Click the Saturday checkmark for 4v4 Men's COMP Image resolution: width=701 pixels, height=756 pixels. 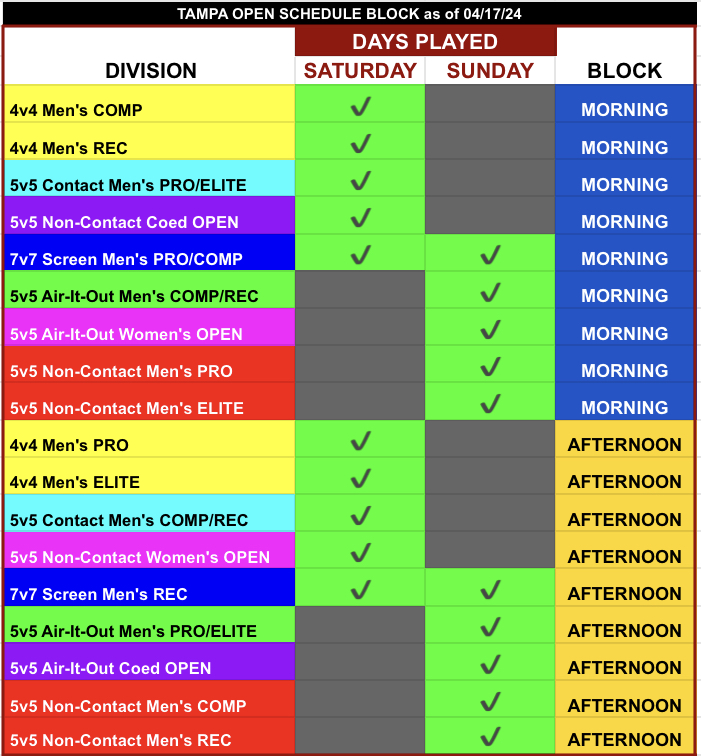pyautogui.click(x=360, y=106)
